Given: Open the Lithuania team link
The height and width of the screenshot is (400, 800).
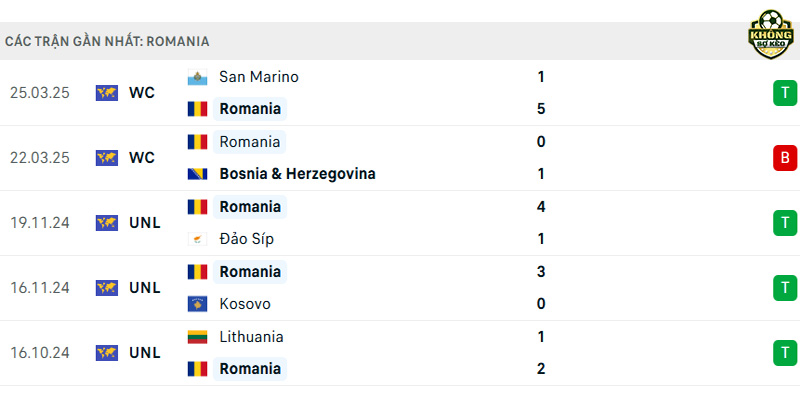Looking at the screenshot, I should point(251,337).
